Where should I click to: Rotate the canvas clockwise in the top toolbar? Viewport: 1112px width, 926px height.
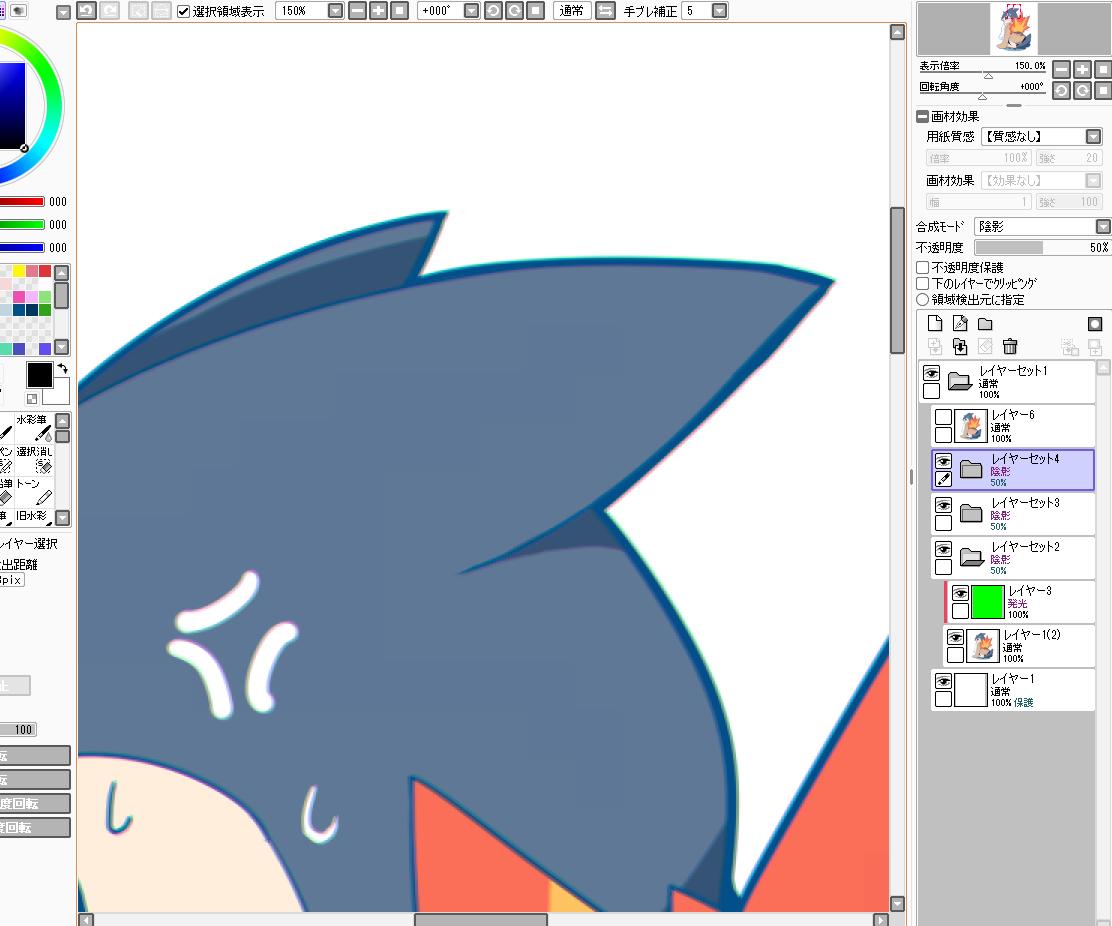[515, 11]
